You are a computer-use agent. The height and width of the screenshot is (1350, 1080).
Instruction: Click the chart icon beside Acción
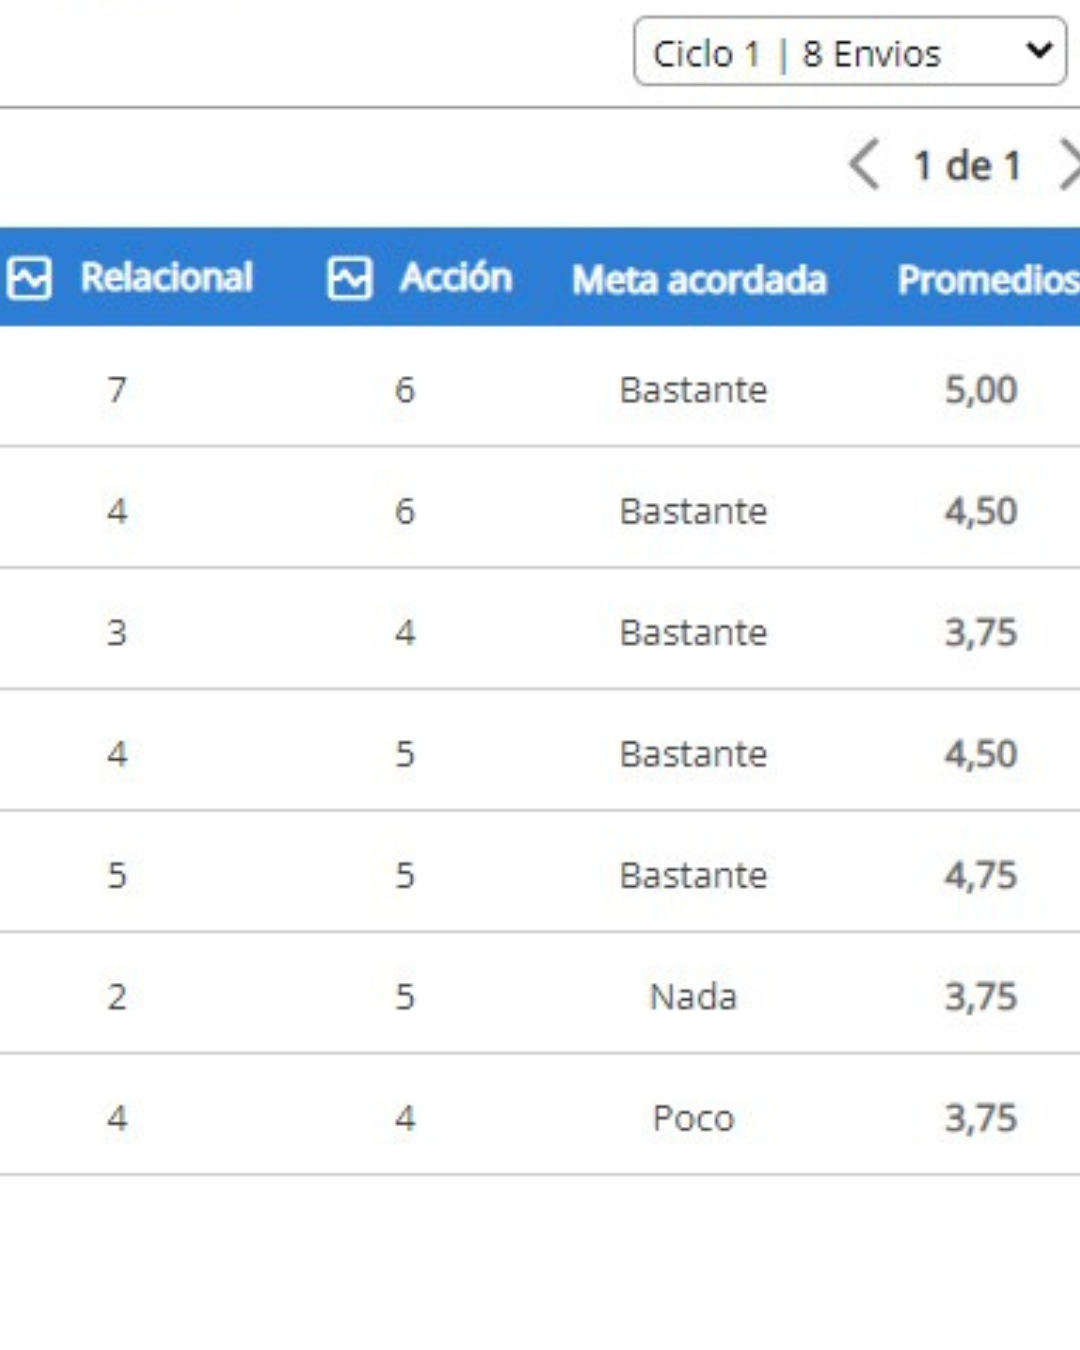coord(350,278)
